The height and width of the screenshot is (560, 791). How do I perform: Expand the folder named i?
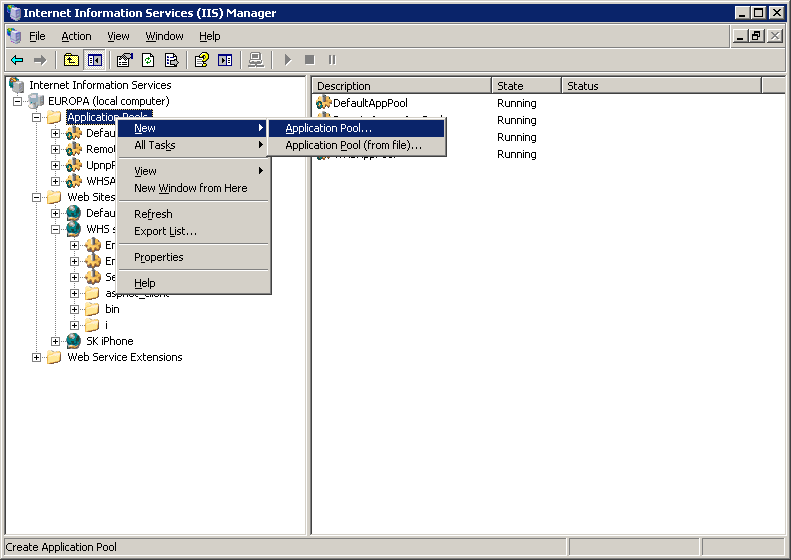point(75,325)
